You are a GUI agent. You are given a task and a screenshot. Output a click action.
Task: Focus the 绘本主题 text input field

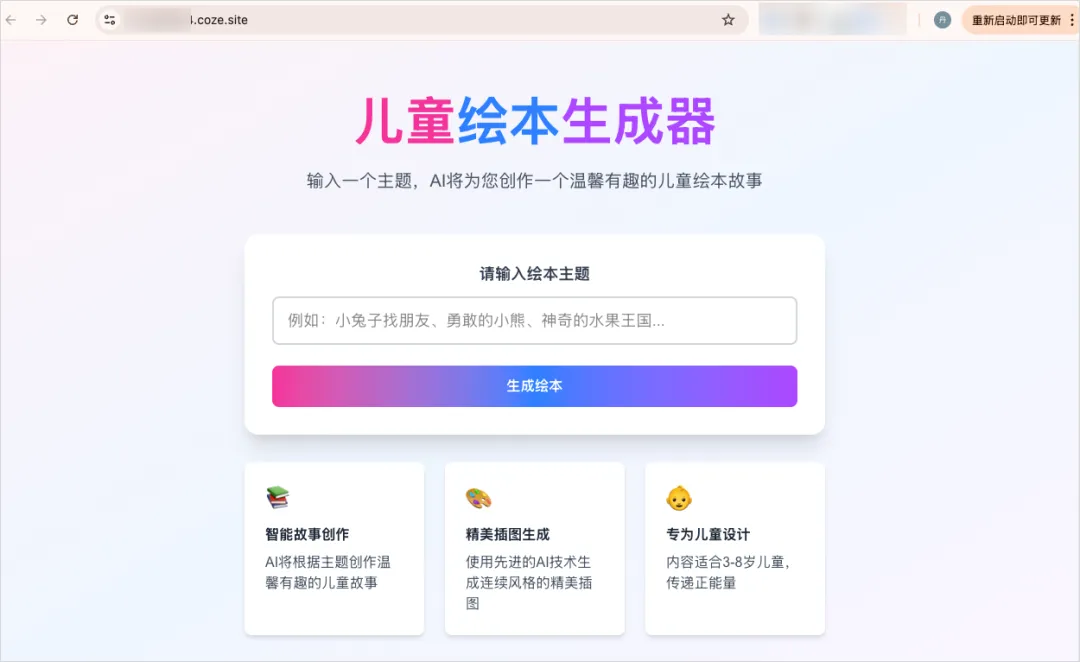tap(534, 320)
